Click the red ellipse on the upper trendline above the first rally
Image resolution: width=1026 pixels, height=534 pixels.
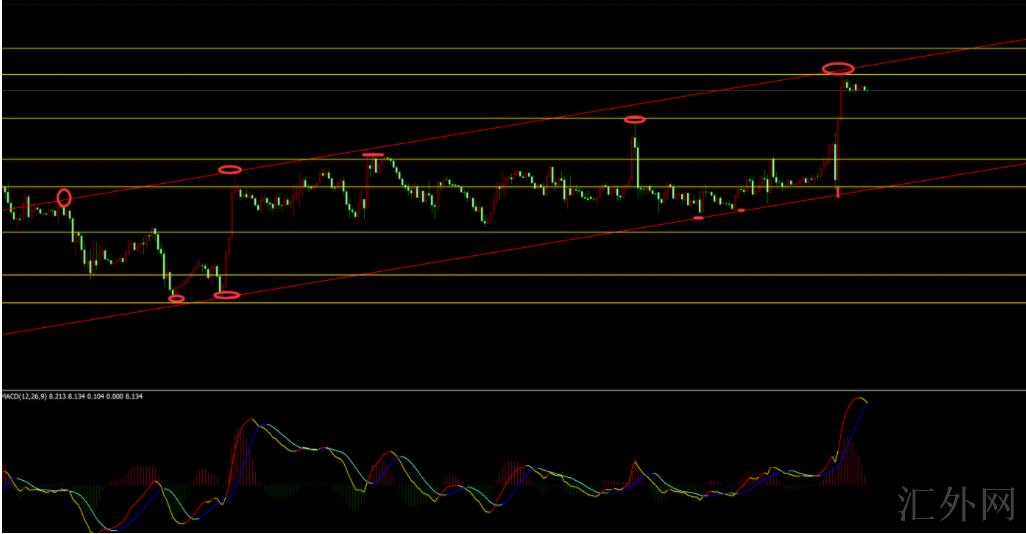(230, 169)
